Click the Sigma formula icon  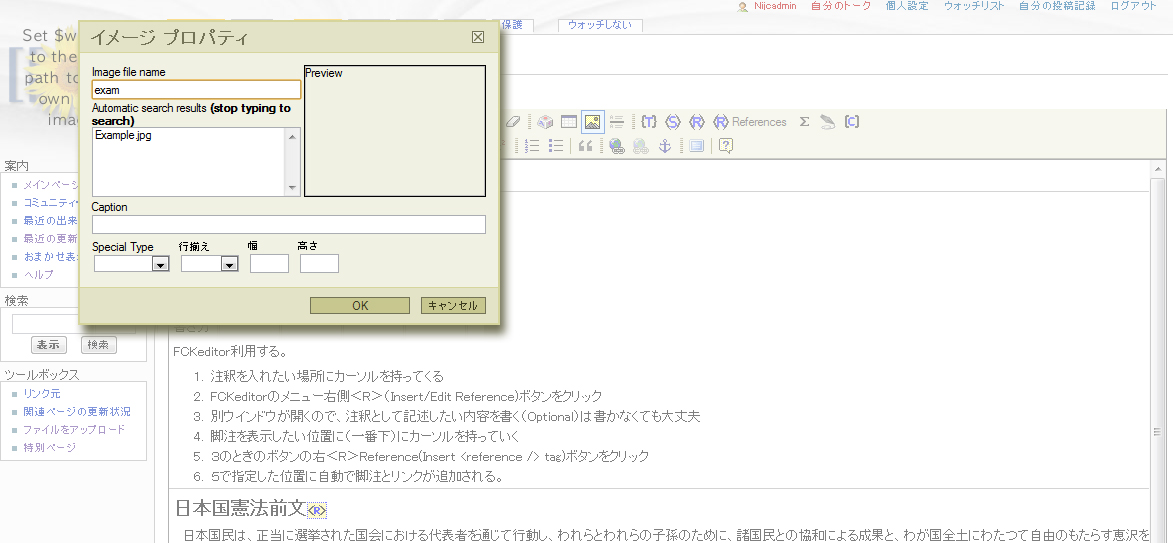pos(804,122)
